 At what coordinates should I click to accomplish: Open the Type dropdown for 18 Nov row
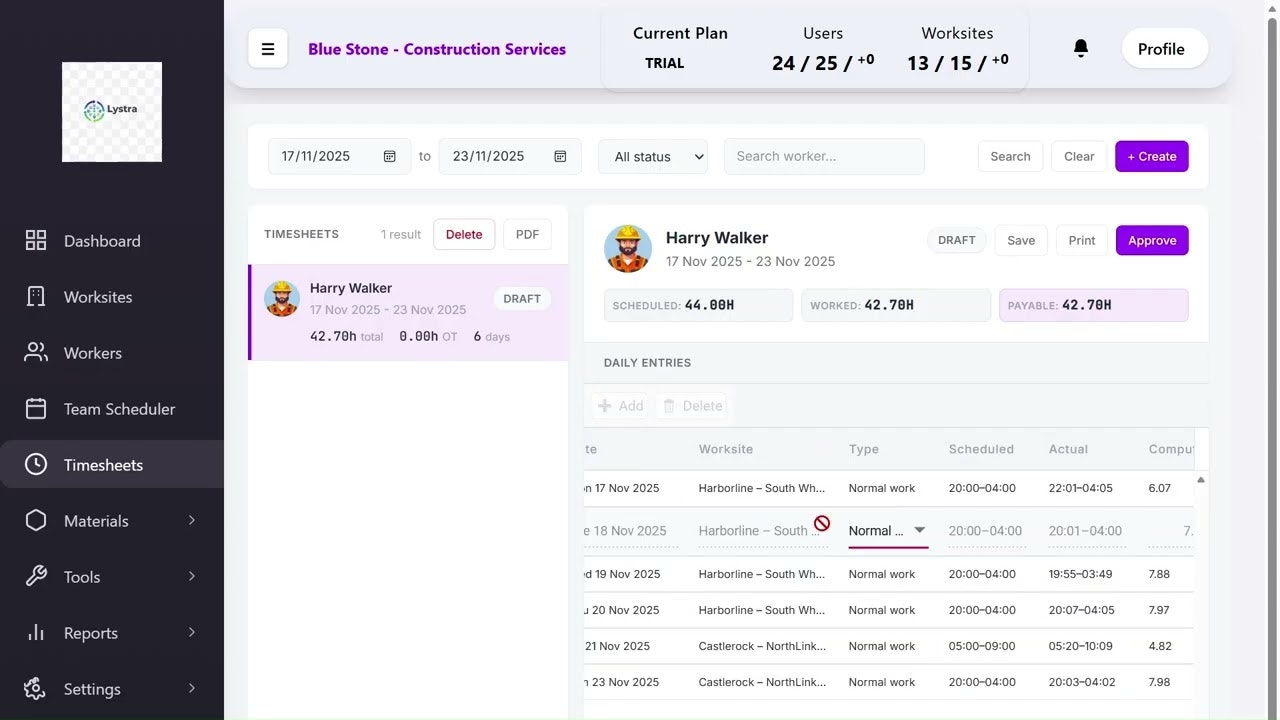pyautogui.click(x=888, y=531)
